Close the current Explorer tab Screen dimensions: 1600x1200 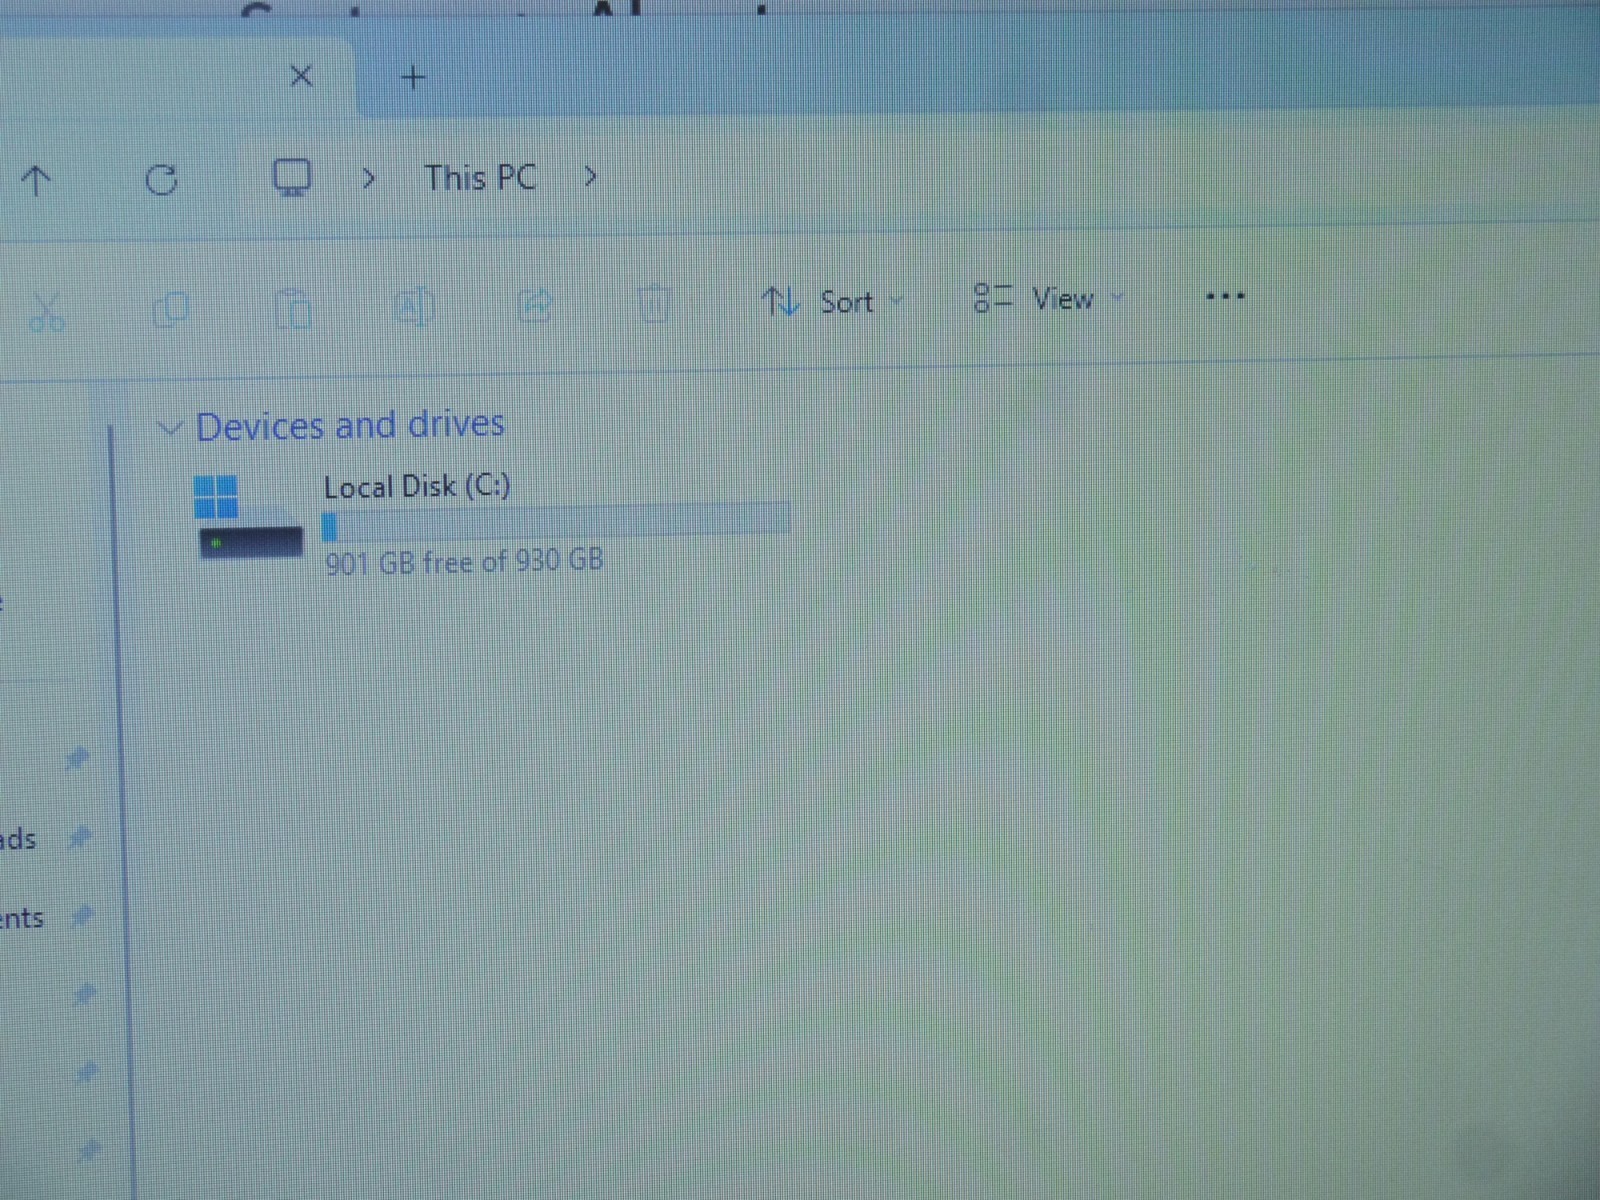301,76
